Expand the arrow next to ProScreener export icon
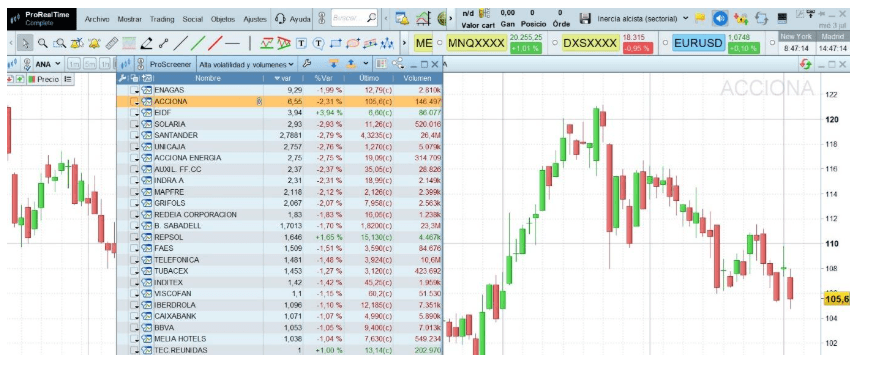 pyautogui.click(x=365, y=64)
